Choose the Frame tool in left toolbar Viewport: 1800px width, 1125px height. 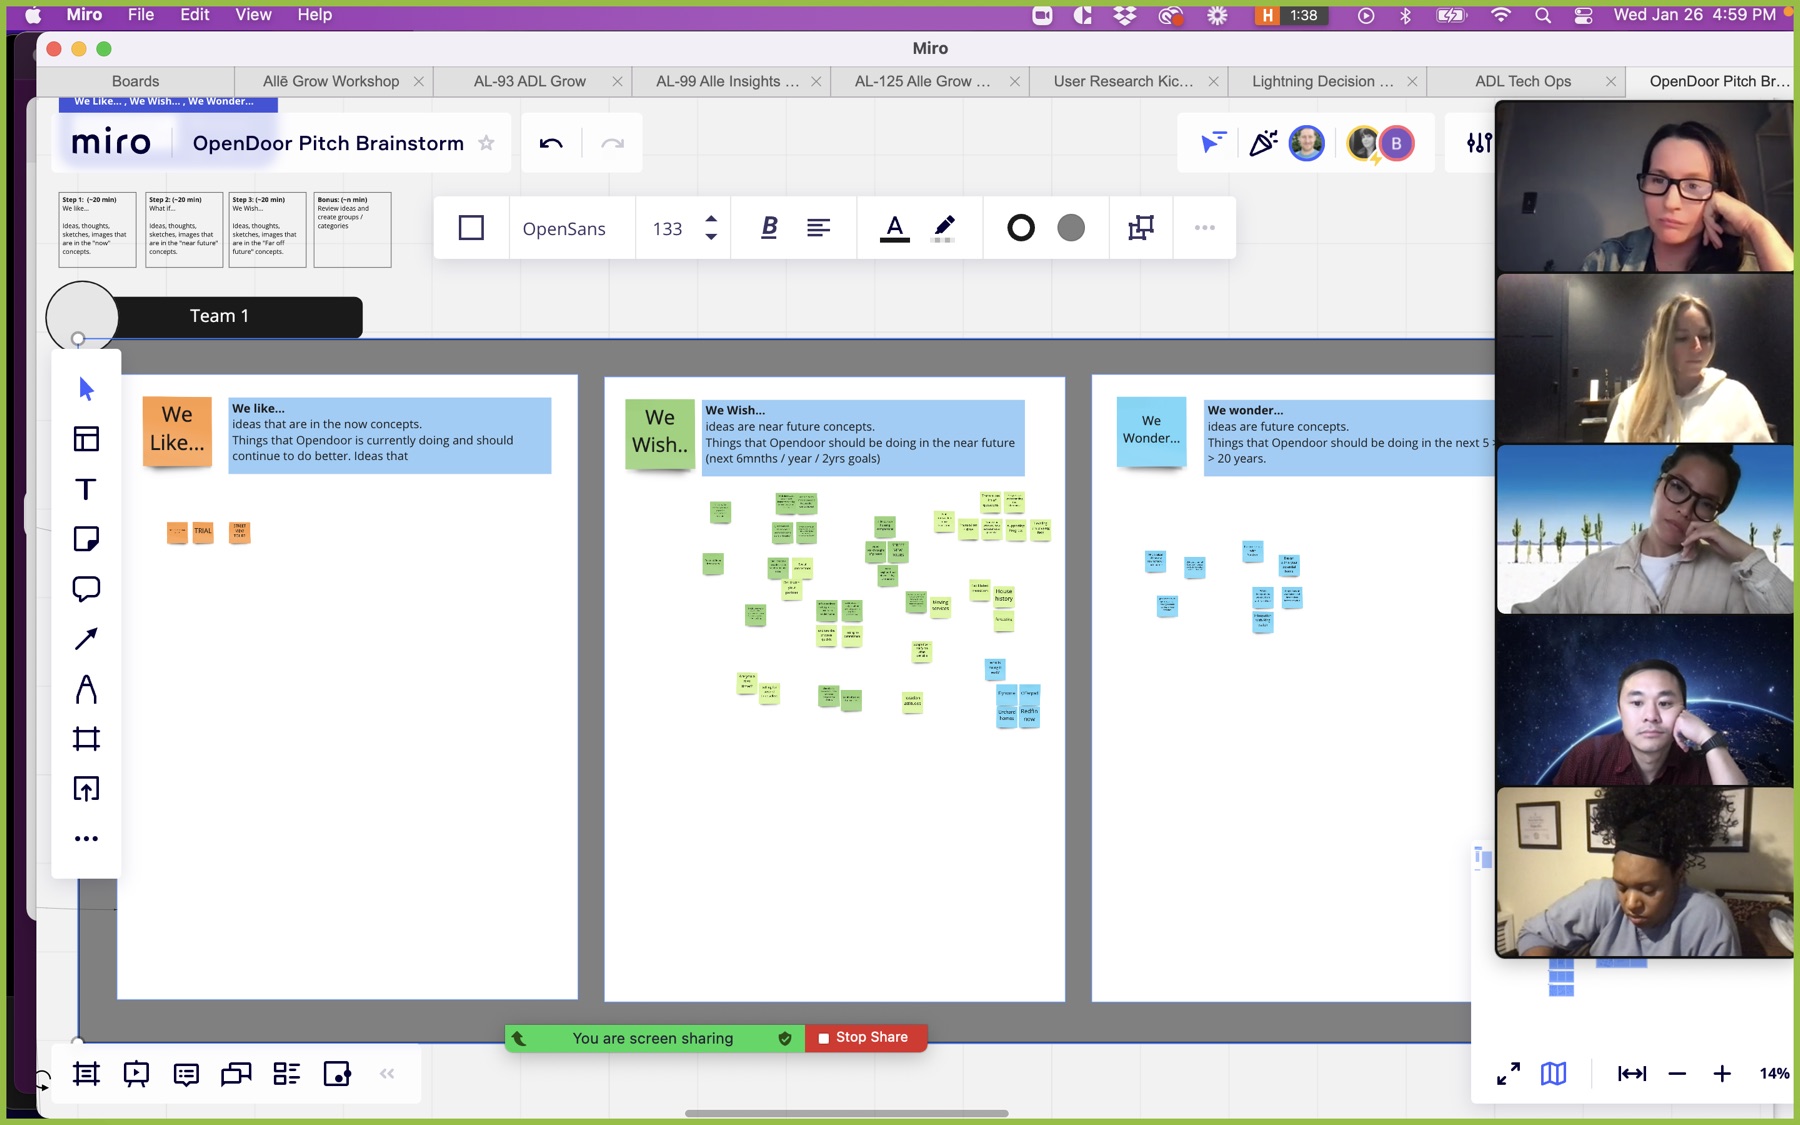tap(86, 739)
